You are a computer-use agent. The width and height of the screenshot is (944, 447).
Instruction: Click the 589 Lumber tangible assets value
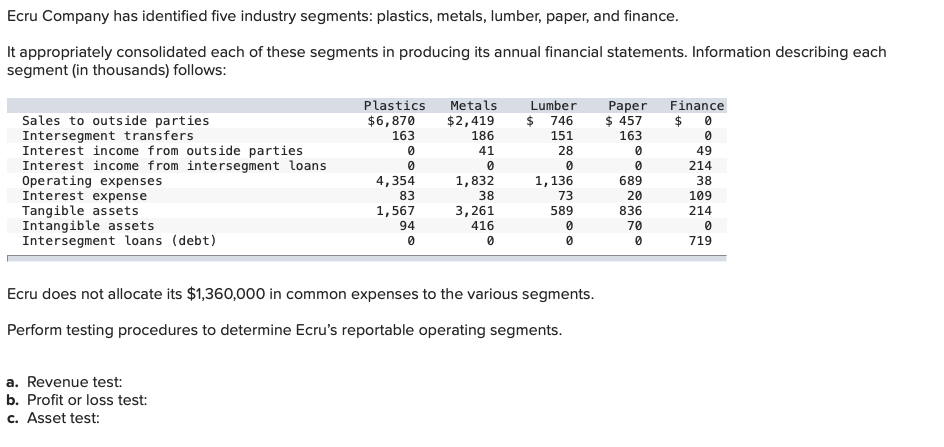562,211
